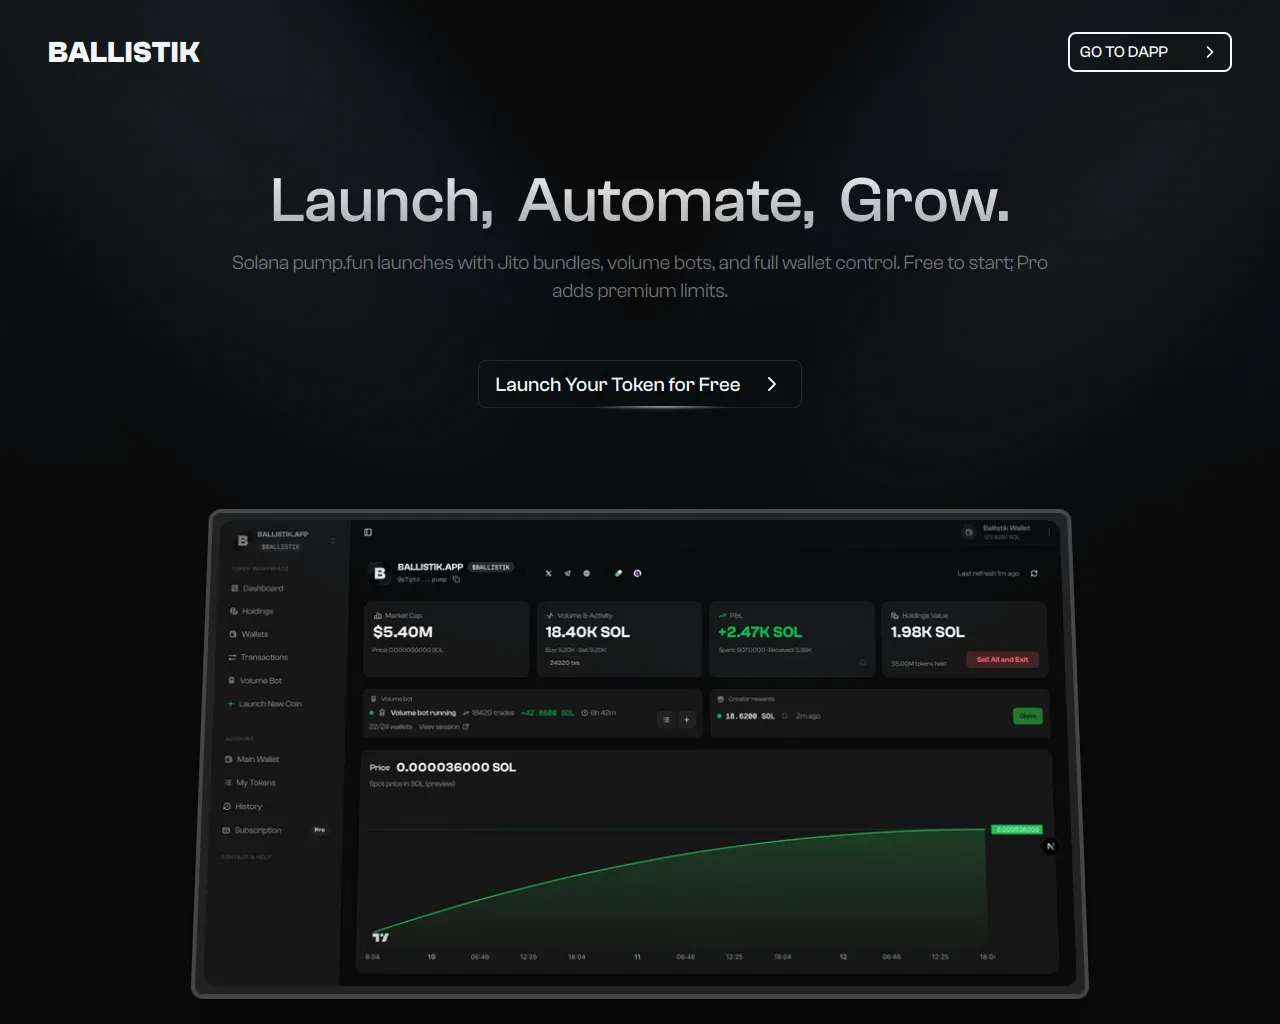Click the round website icon beside Telegram
Image resolution: width=1280 pixels, height=1024 pixels.
click(587, 573)
